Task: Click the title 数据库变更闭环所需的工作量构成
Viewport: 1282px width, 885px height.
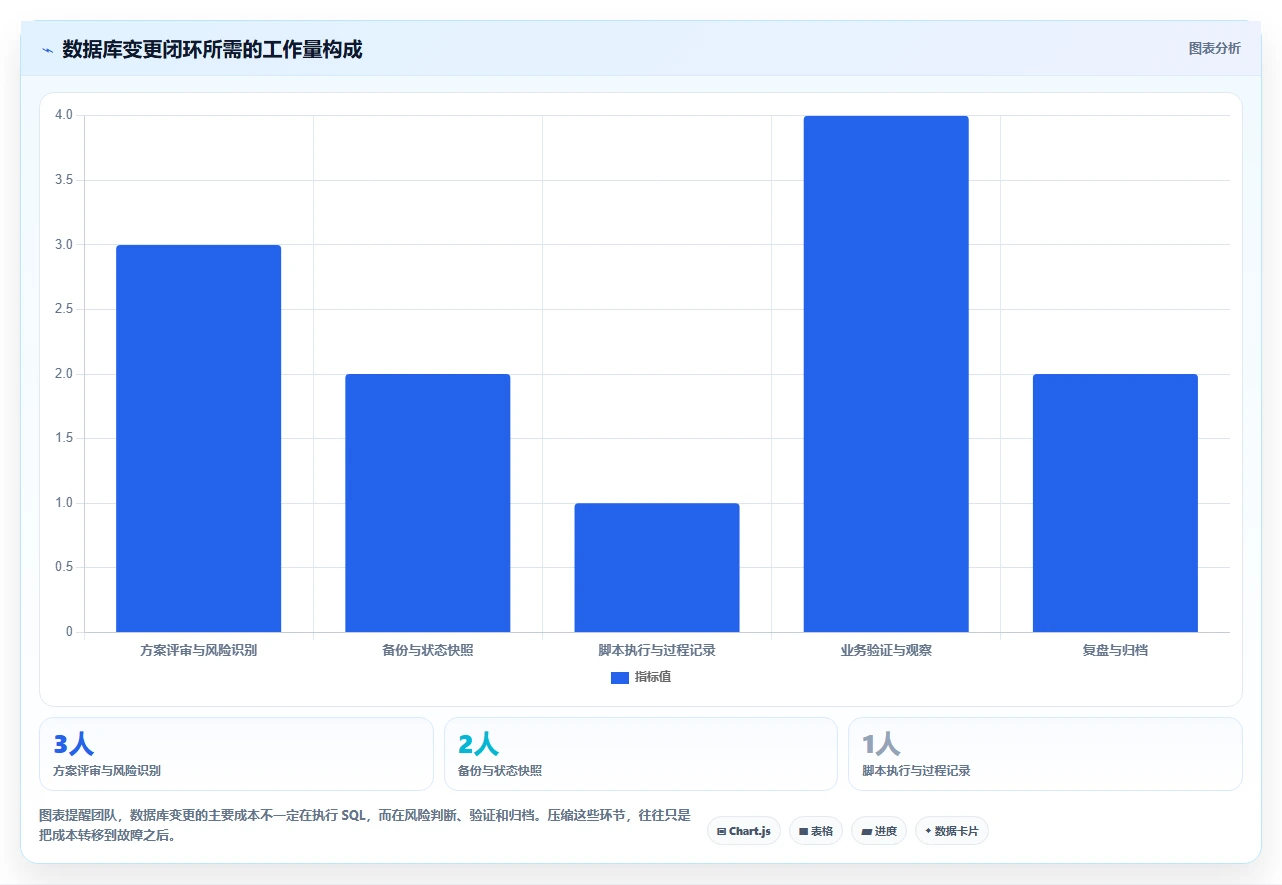Action: pos(212,49)
